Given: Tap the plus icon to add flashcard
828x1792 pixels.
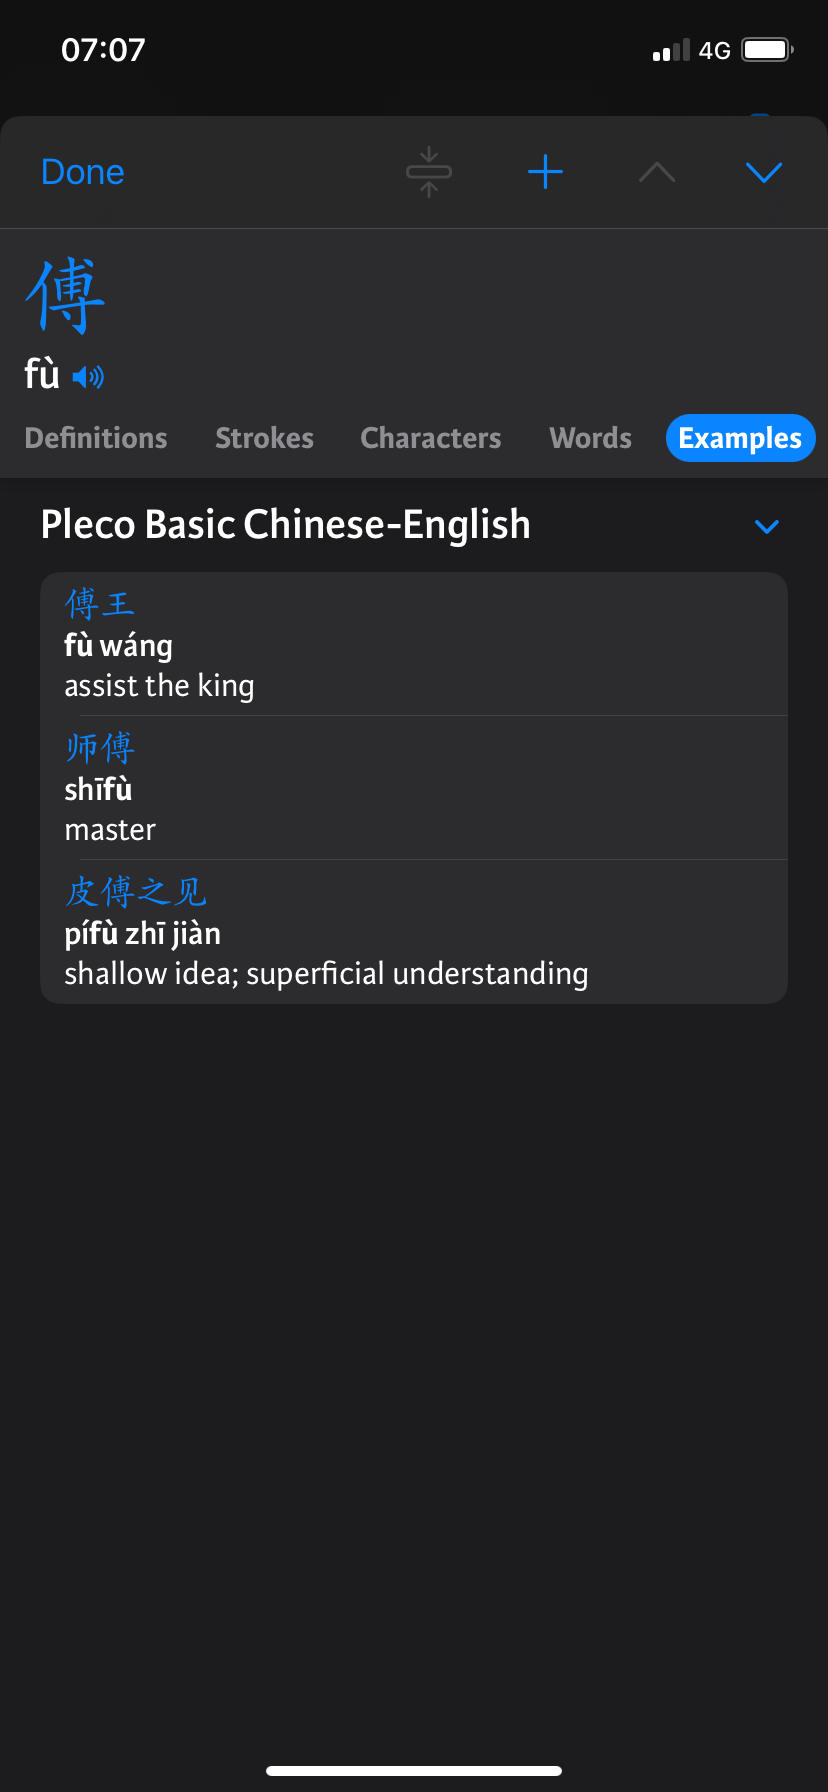Looking at the screenshot, I should click(545, 172).
